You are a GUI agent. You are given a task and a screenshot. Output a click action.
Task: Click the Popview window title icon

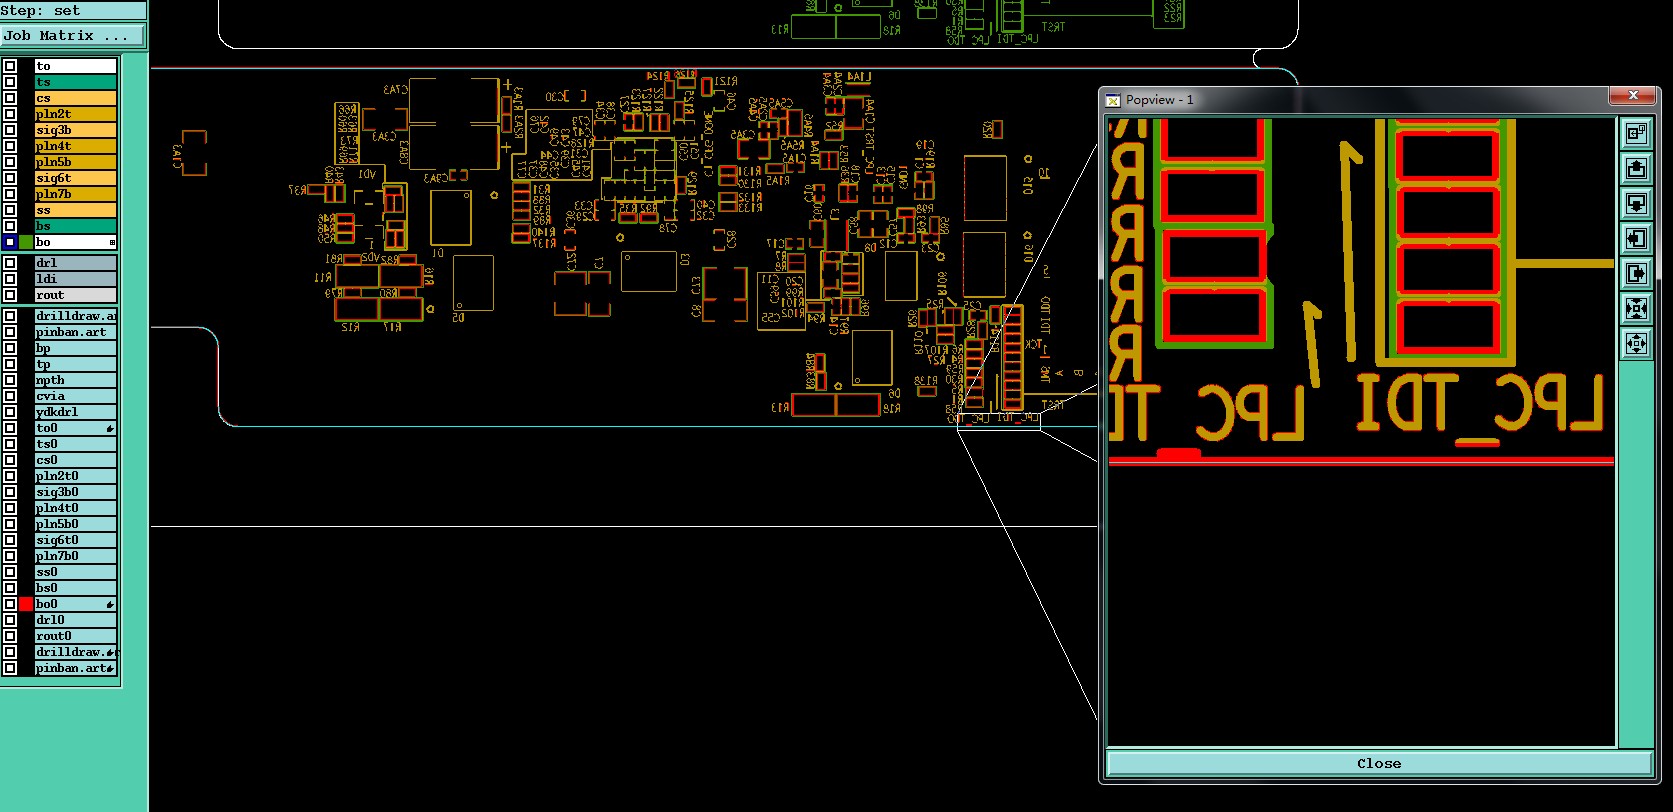pyautogui.click(x=1113, y=100)
